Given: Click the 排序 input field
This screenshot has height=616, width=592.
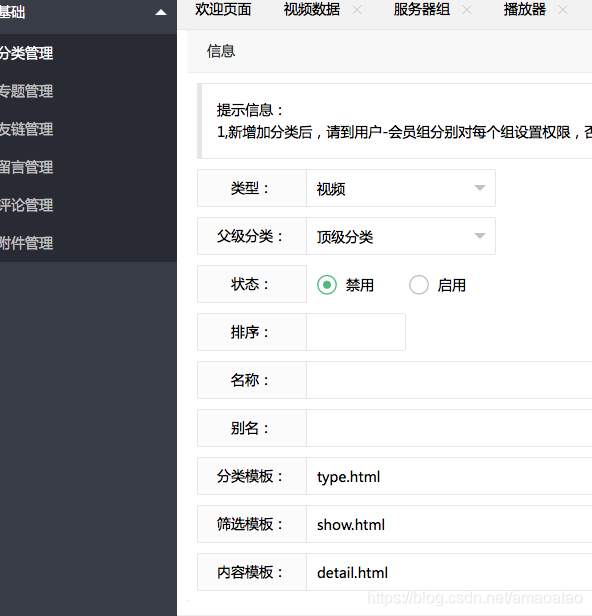Looking at the screenshot, I should 356,332.
